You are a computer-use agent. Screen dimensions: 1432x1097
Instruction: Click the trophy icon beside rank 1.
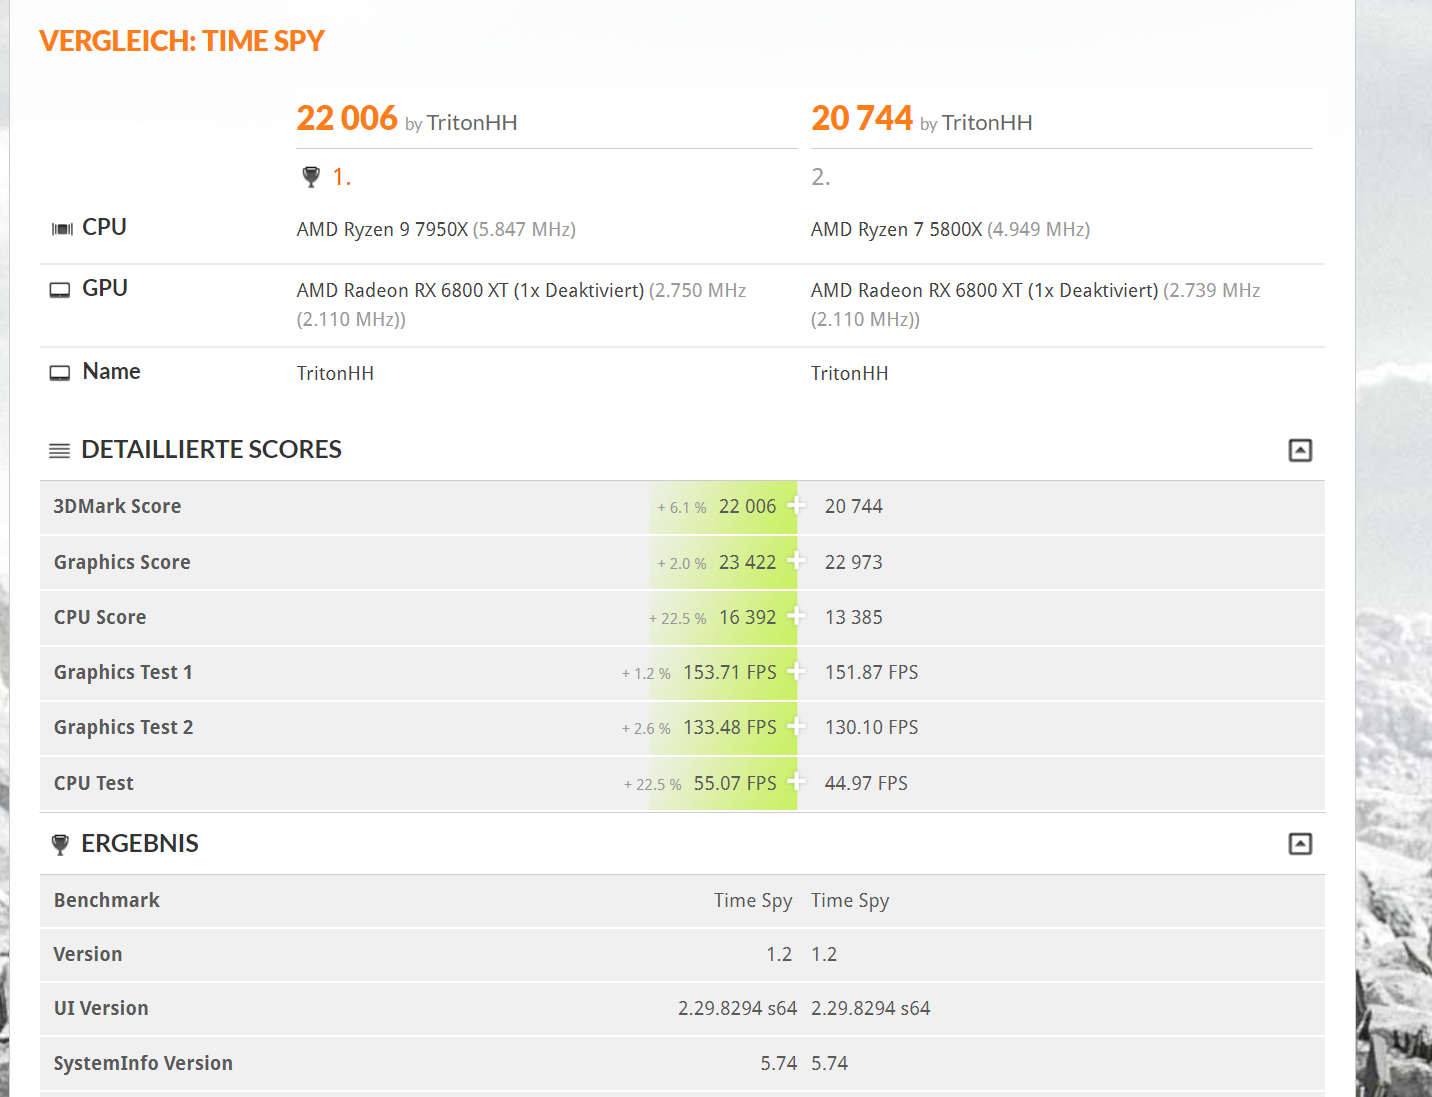(311, 177)
